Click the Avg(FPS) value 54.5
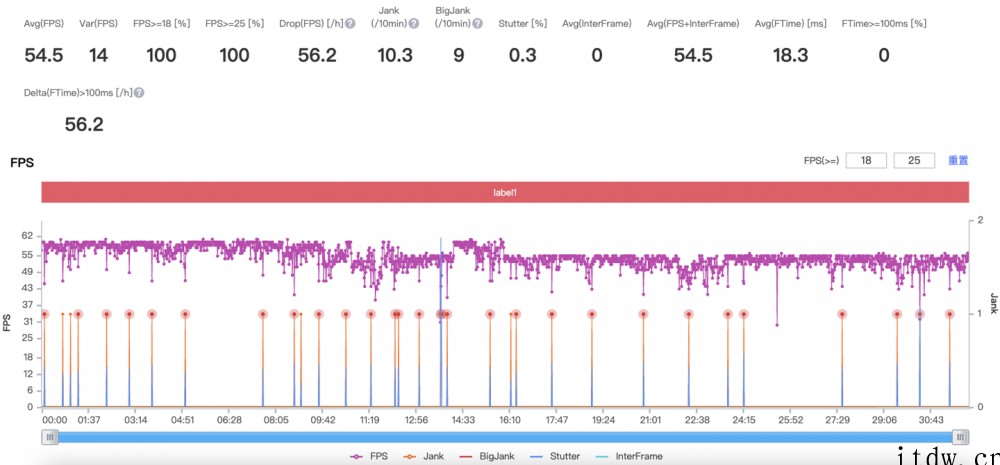The image size is (1000, 465). click(44, 55)
